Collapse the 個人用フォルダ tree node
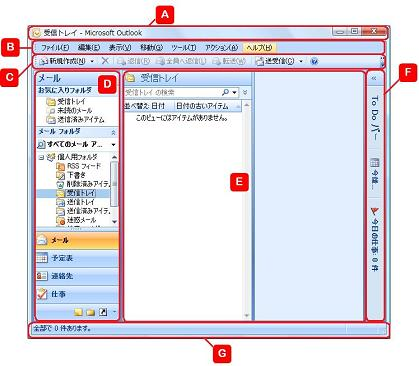Image resolution: width=419 pixels, height=366 pixels. (x=41, y=157)
